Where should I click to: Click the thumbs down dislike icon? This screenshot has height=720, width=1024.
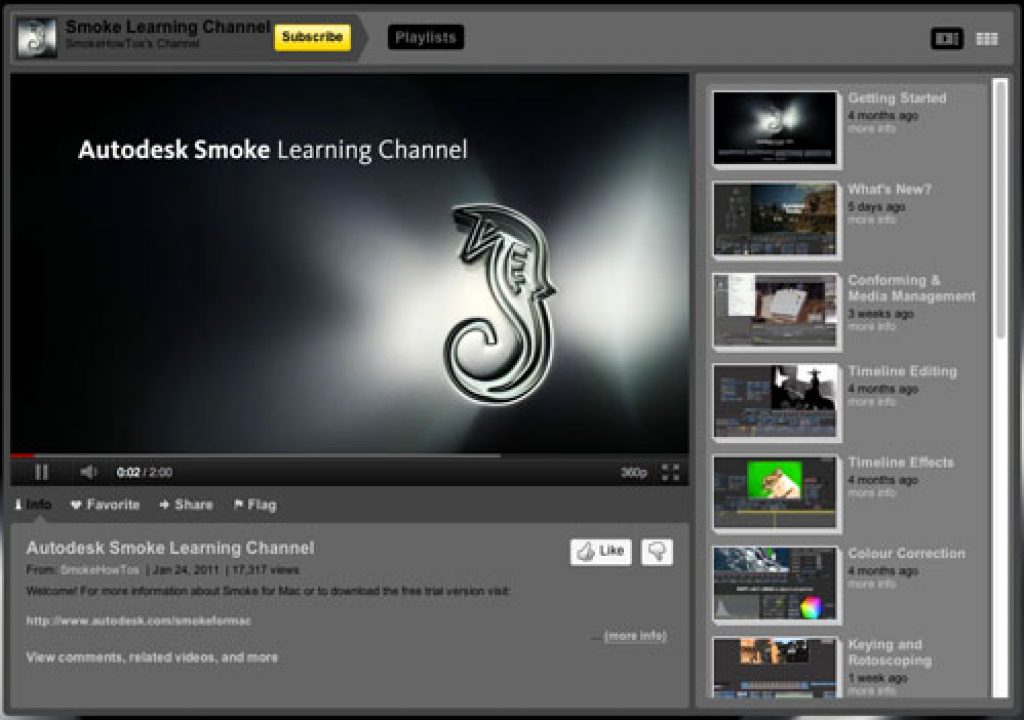[x=657, y=552]
